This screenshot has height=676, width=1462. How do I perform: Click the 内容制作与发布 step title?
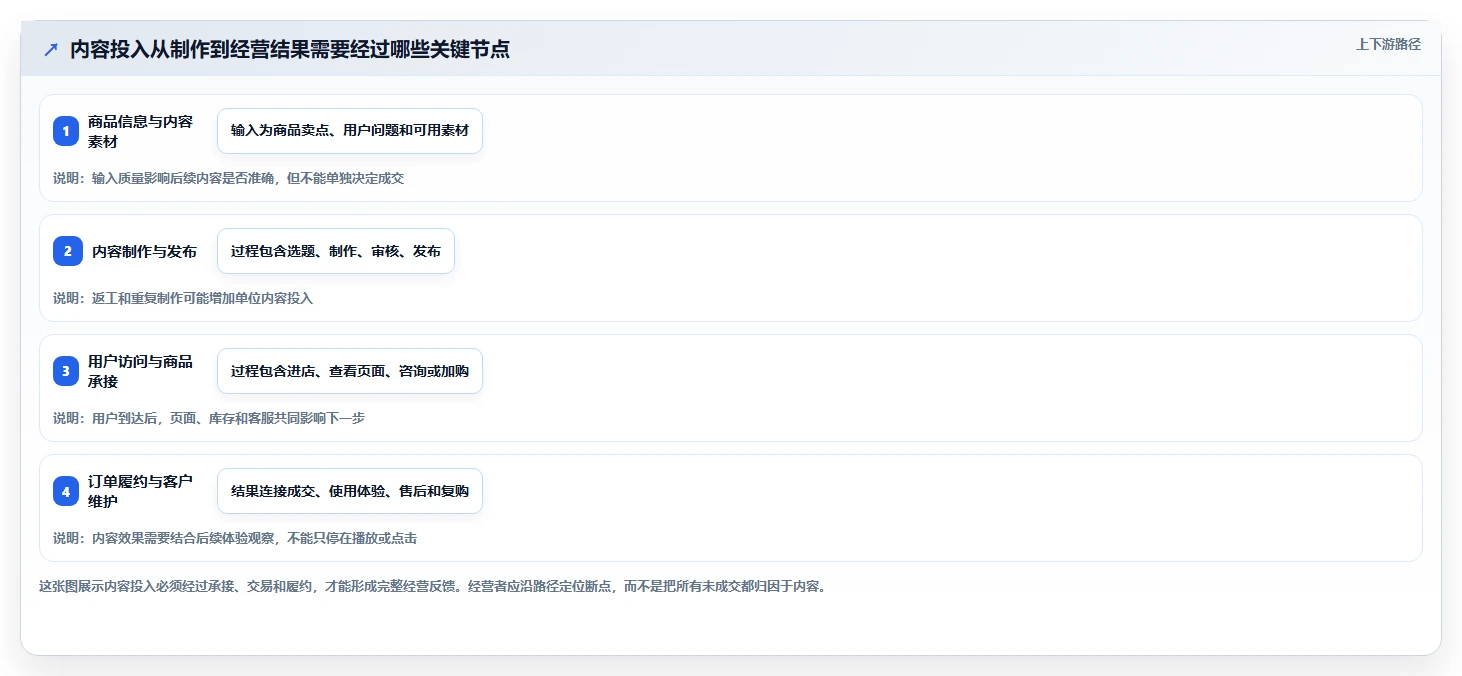pos(144,251)
